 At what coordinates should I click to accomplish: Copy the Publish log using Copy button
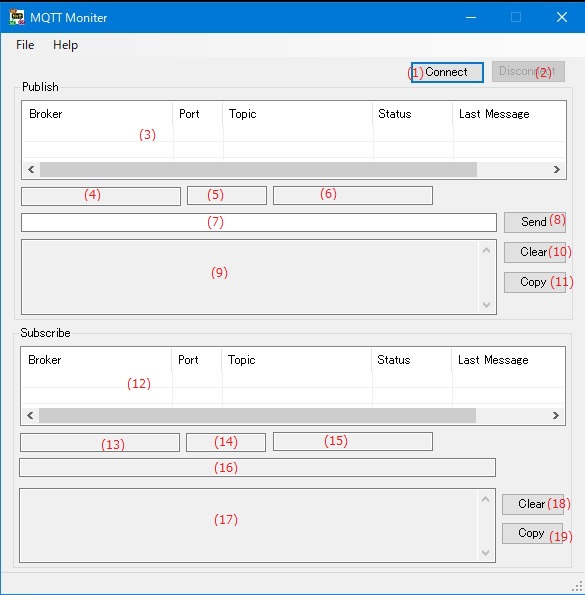[535, 282]
